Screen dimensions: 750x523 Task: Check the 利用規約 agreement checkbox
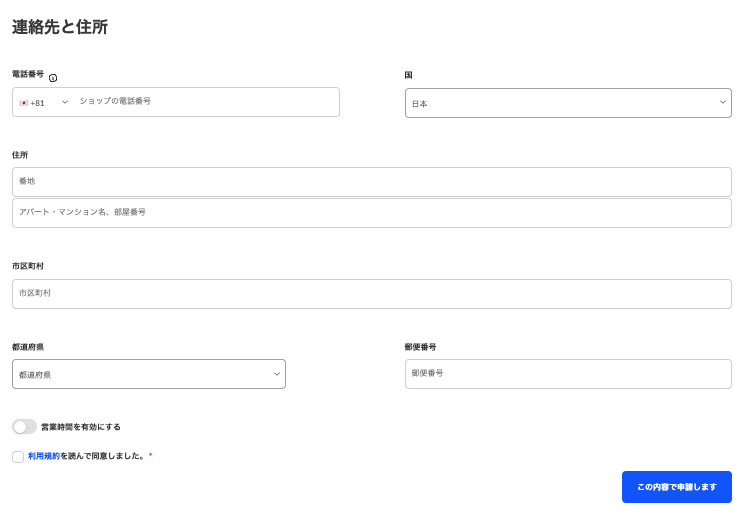[18, 457]
